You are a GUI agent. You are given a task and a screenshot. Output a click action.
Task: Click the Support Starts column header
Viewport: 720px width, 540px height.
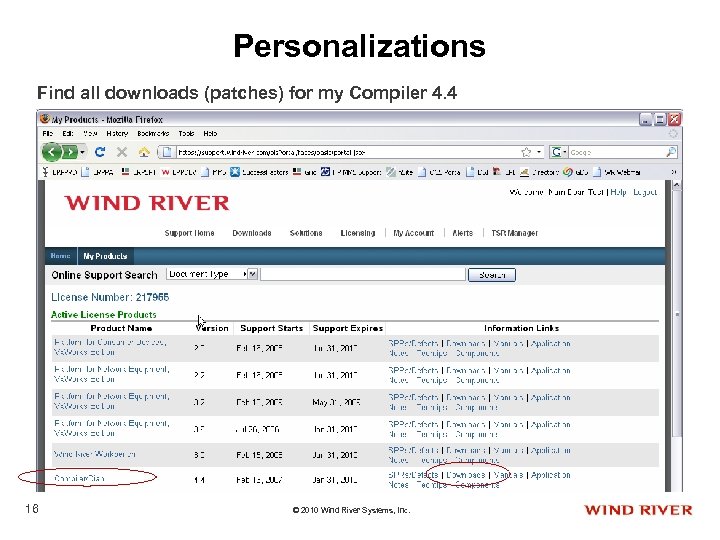tap(271, 328)
